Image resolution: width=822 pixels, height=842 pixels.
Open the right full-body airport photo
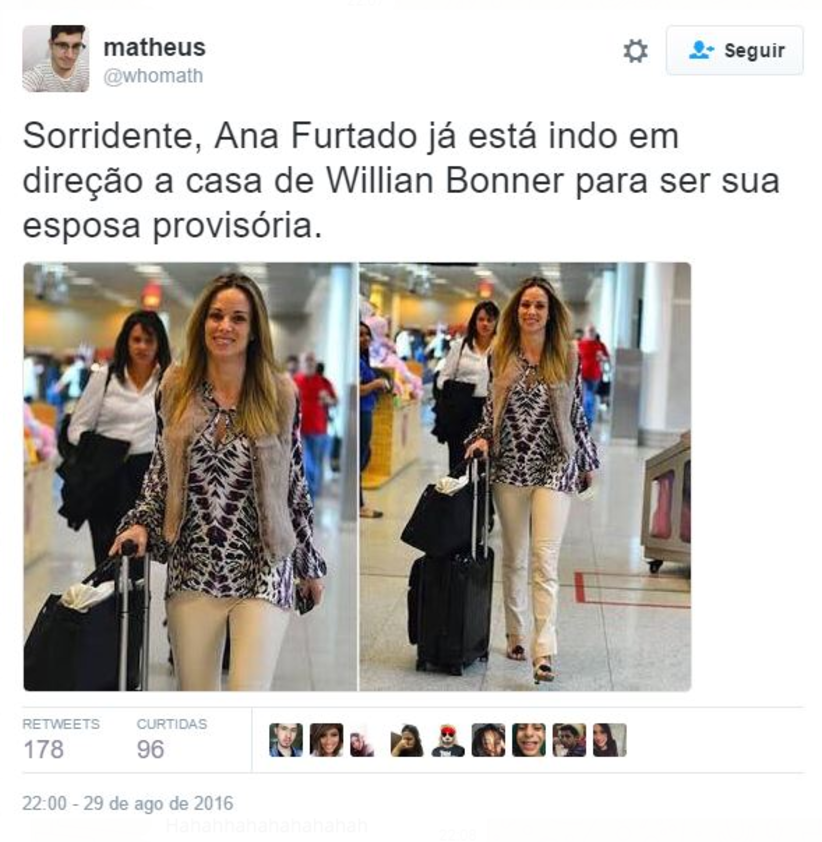pos(525,476)
